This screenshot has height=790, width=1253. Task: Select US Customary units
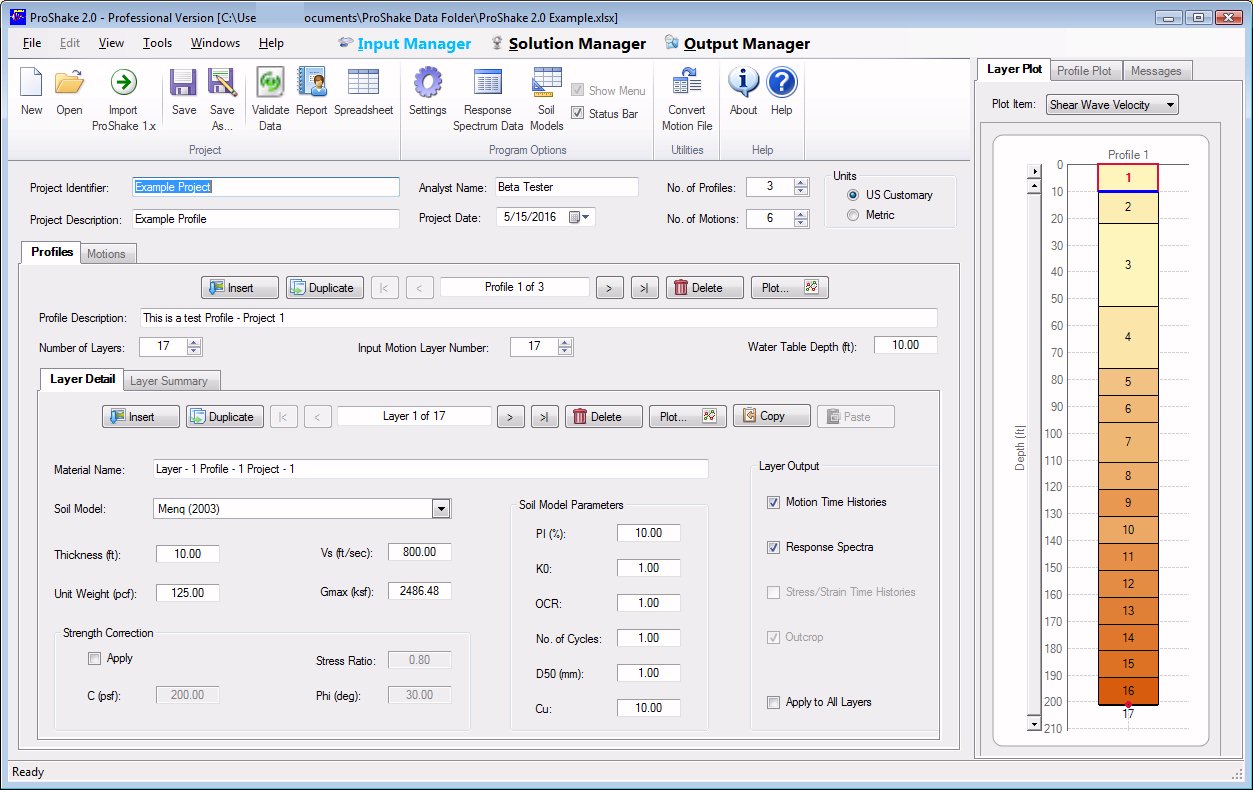[852, 195]
